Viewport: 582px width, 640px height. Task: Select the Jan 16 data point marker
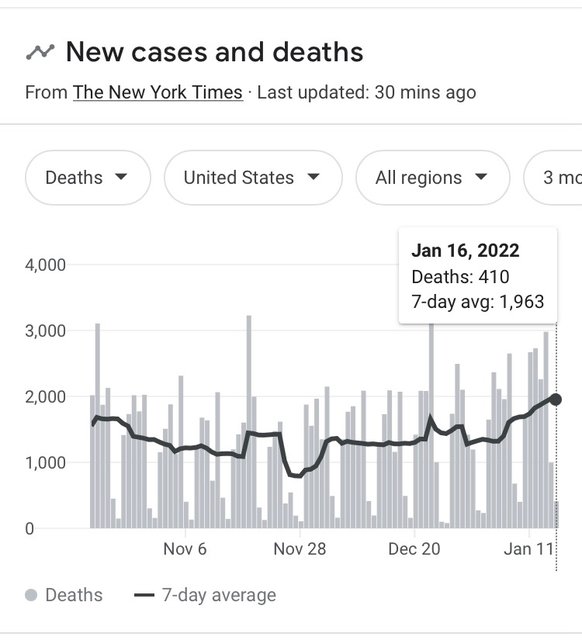point(555,400)
